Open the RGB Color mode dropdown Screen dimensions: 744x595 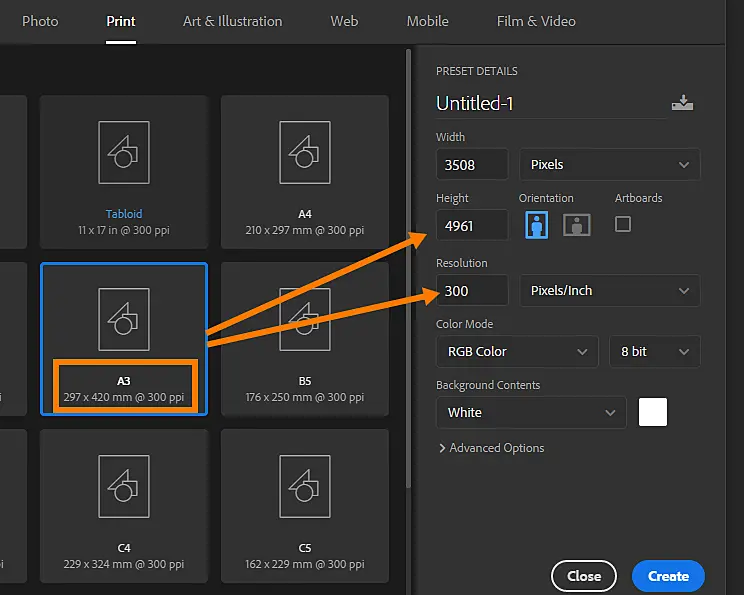pyautogui.click(x=517, y=352)
